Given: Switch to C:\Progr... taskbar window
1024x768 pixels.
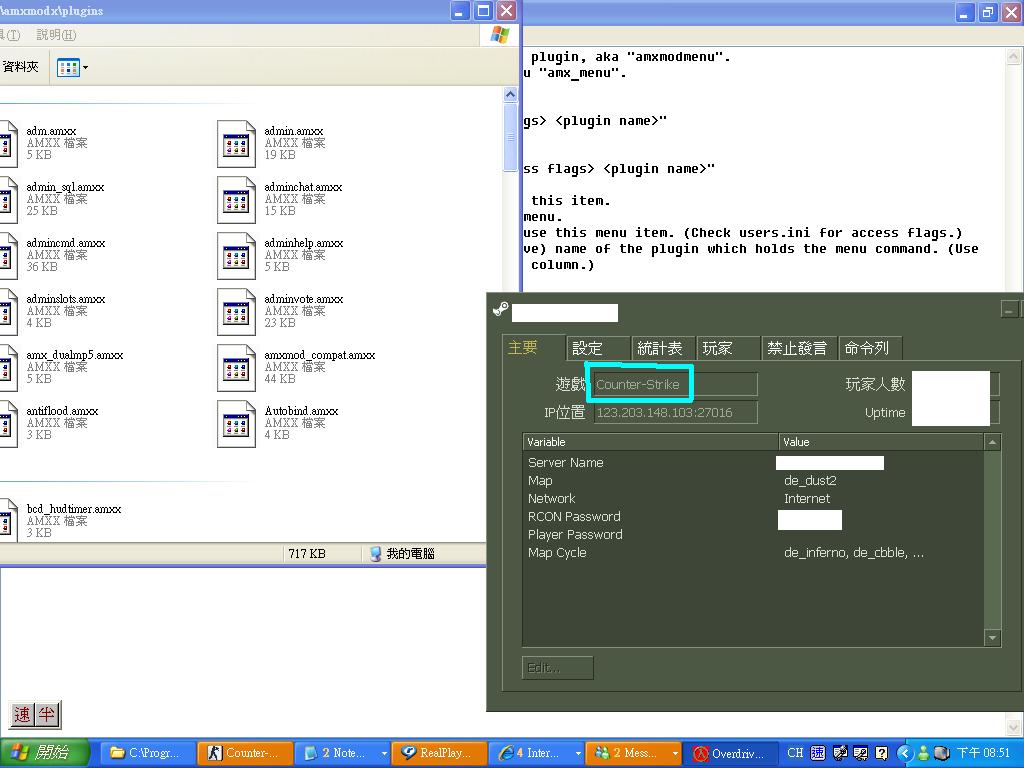Looking at the screenshot, I should [x=150, y=754].
